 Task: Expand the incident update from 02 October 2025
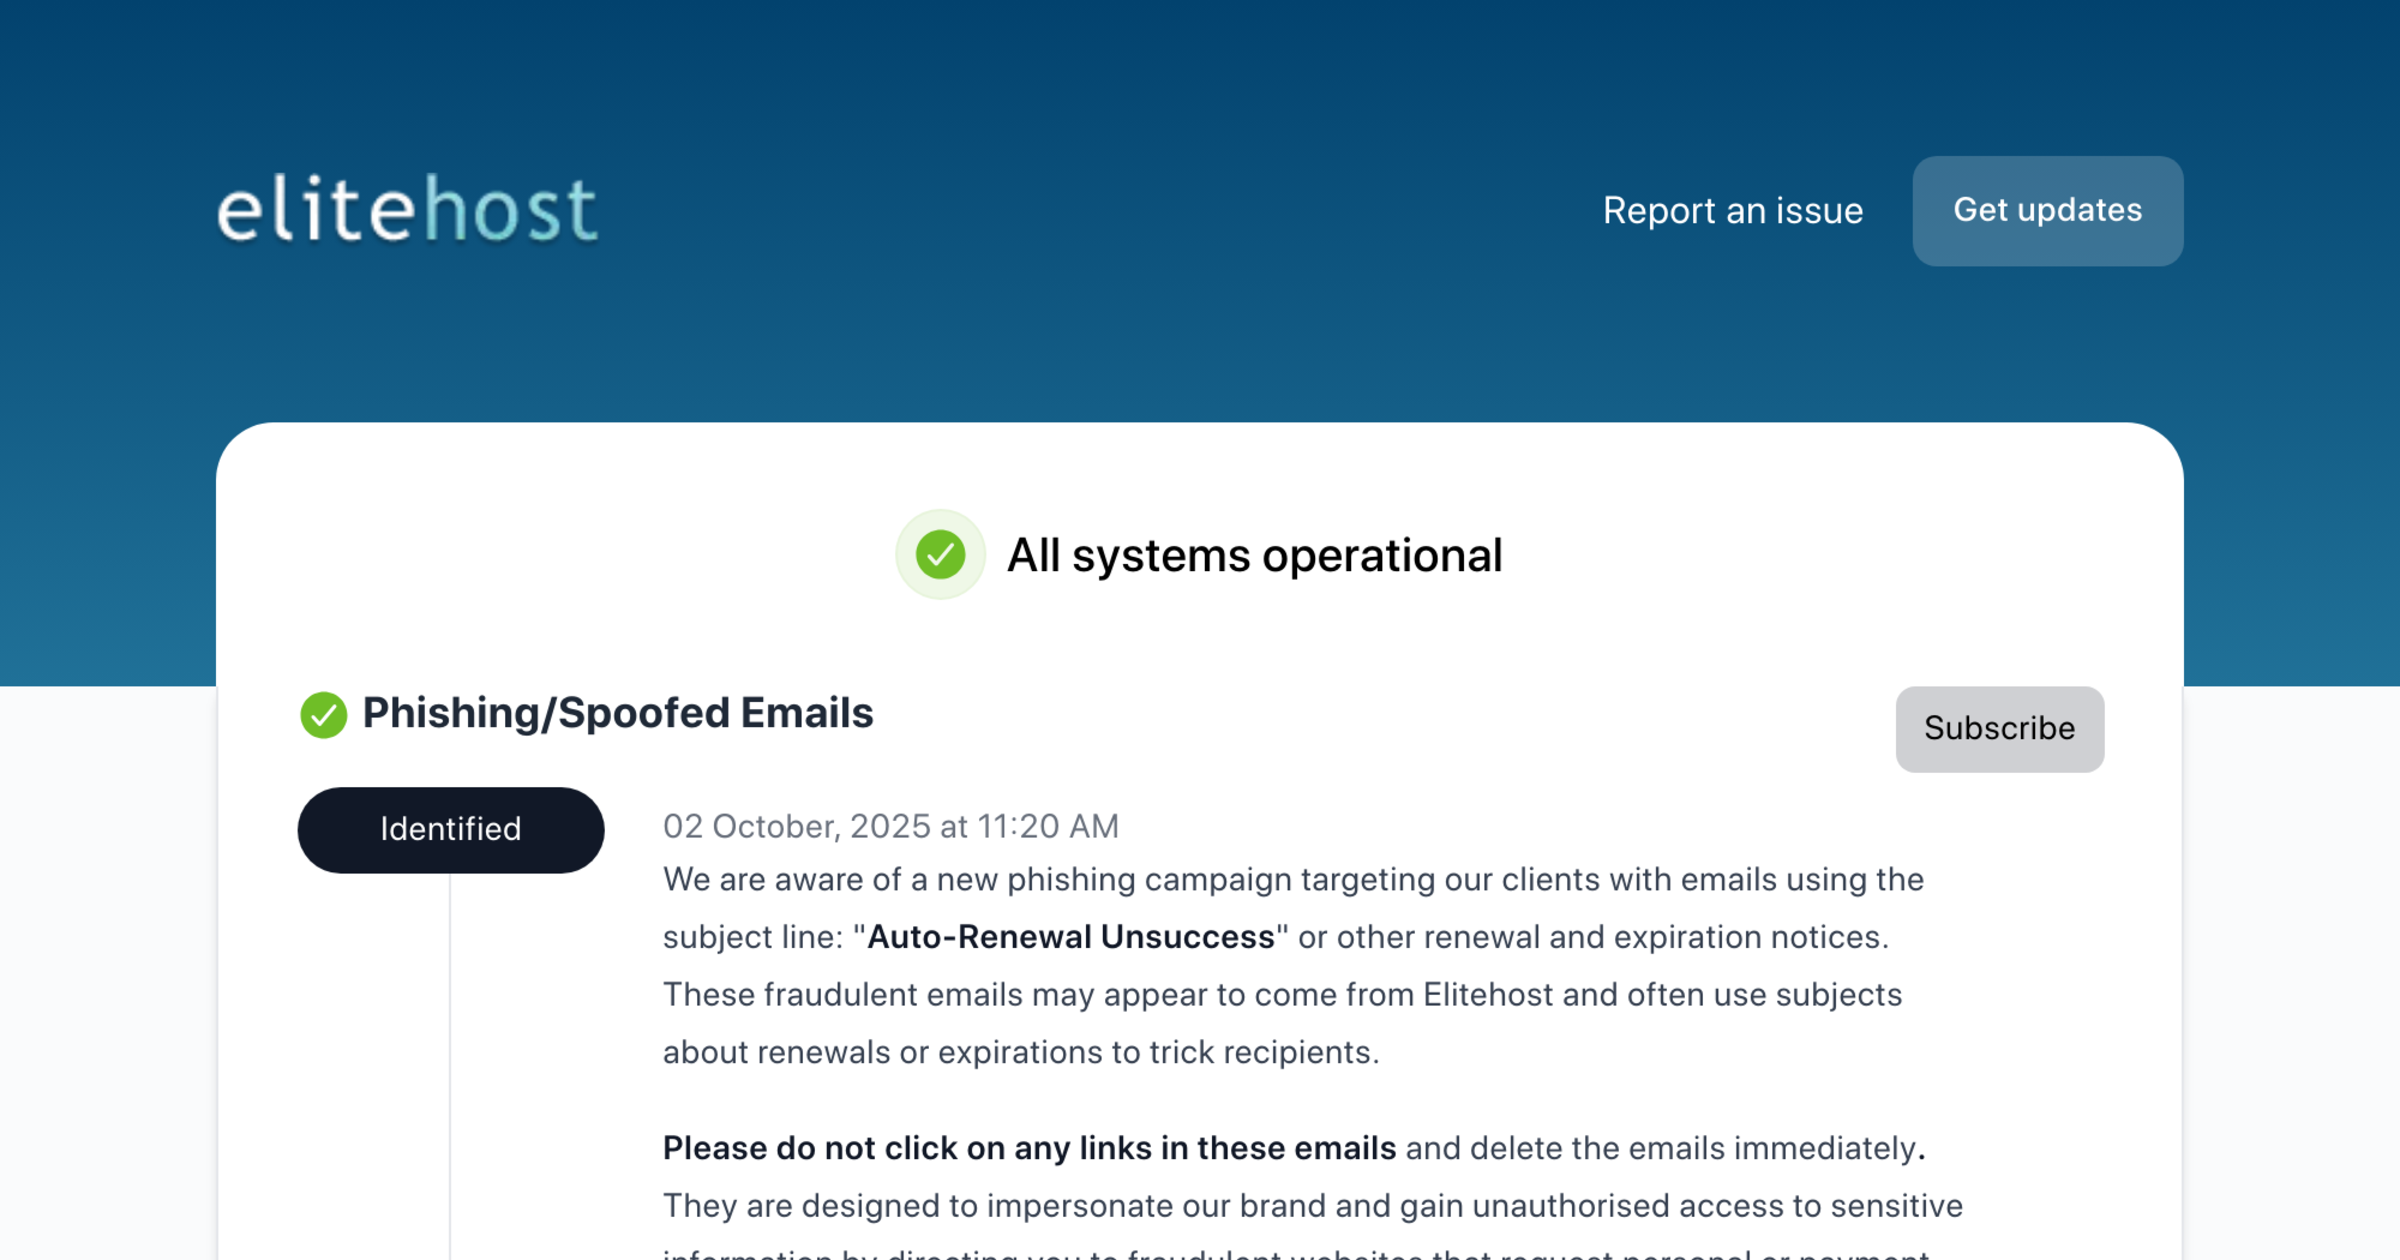tap(891, 826)
